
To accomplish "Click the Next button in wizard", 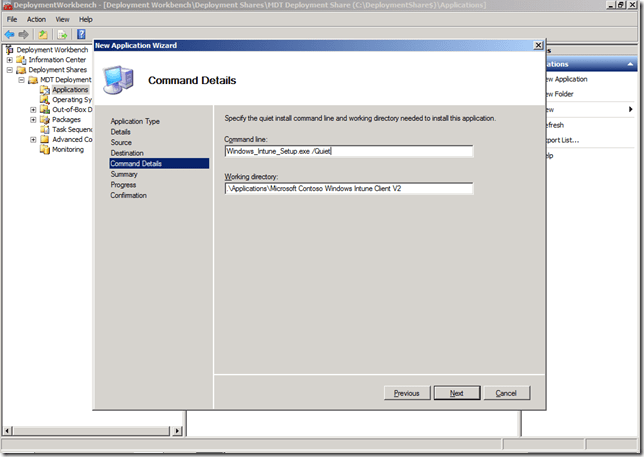I will tap(456, 393).
